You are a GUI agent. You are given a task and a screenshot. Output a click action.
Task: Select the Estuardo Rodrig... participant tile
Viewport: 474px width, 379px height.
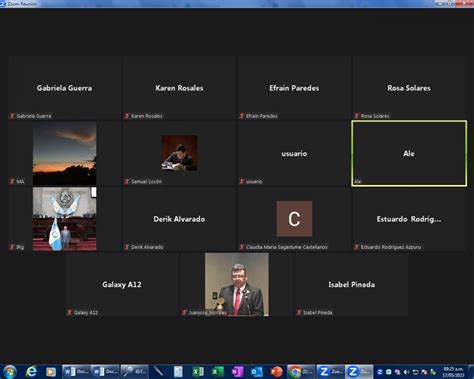[x=409, y=219]
